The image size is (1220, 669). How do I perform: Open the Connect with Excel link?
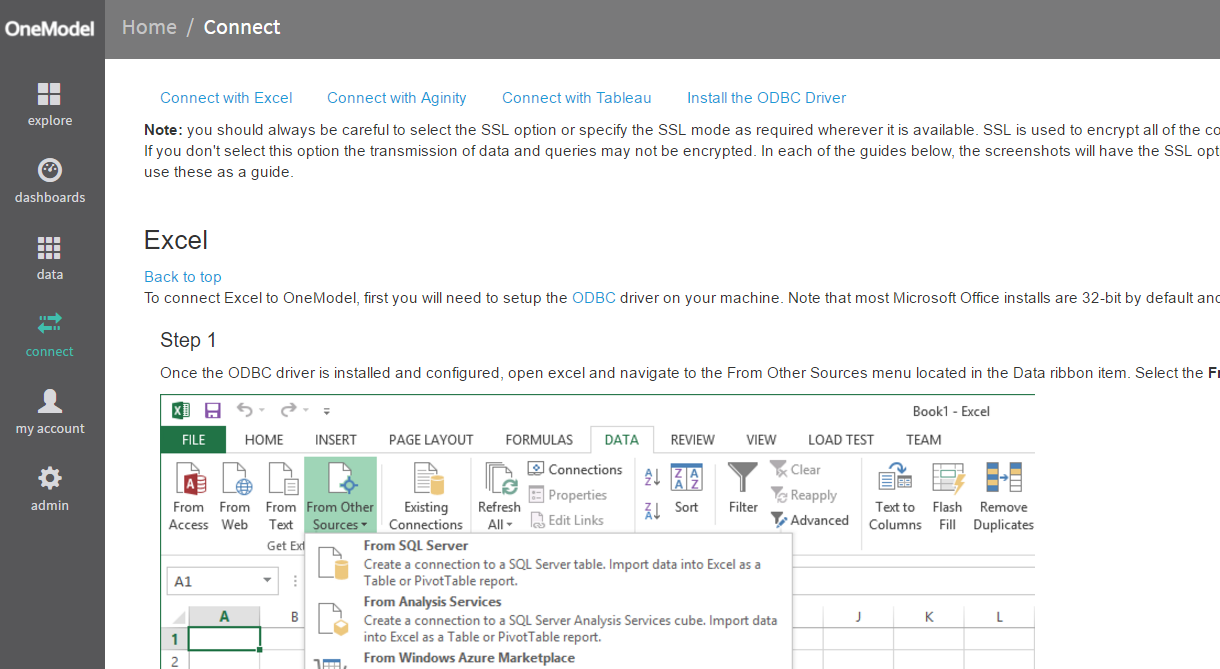226,98
